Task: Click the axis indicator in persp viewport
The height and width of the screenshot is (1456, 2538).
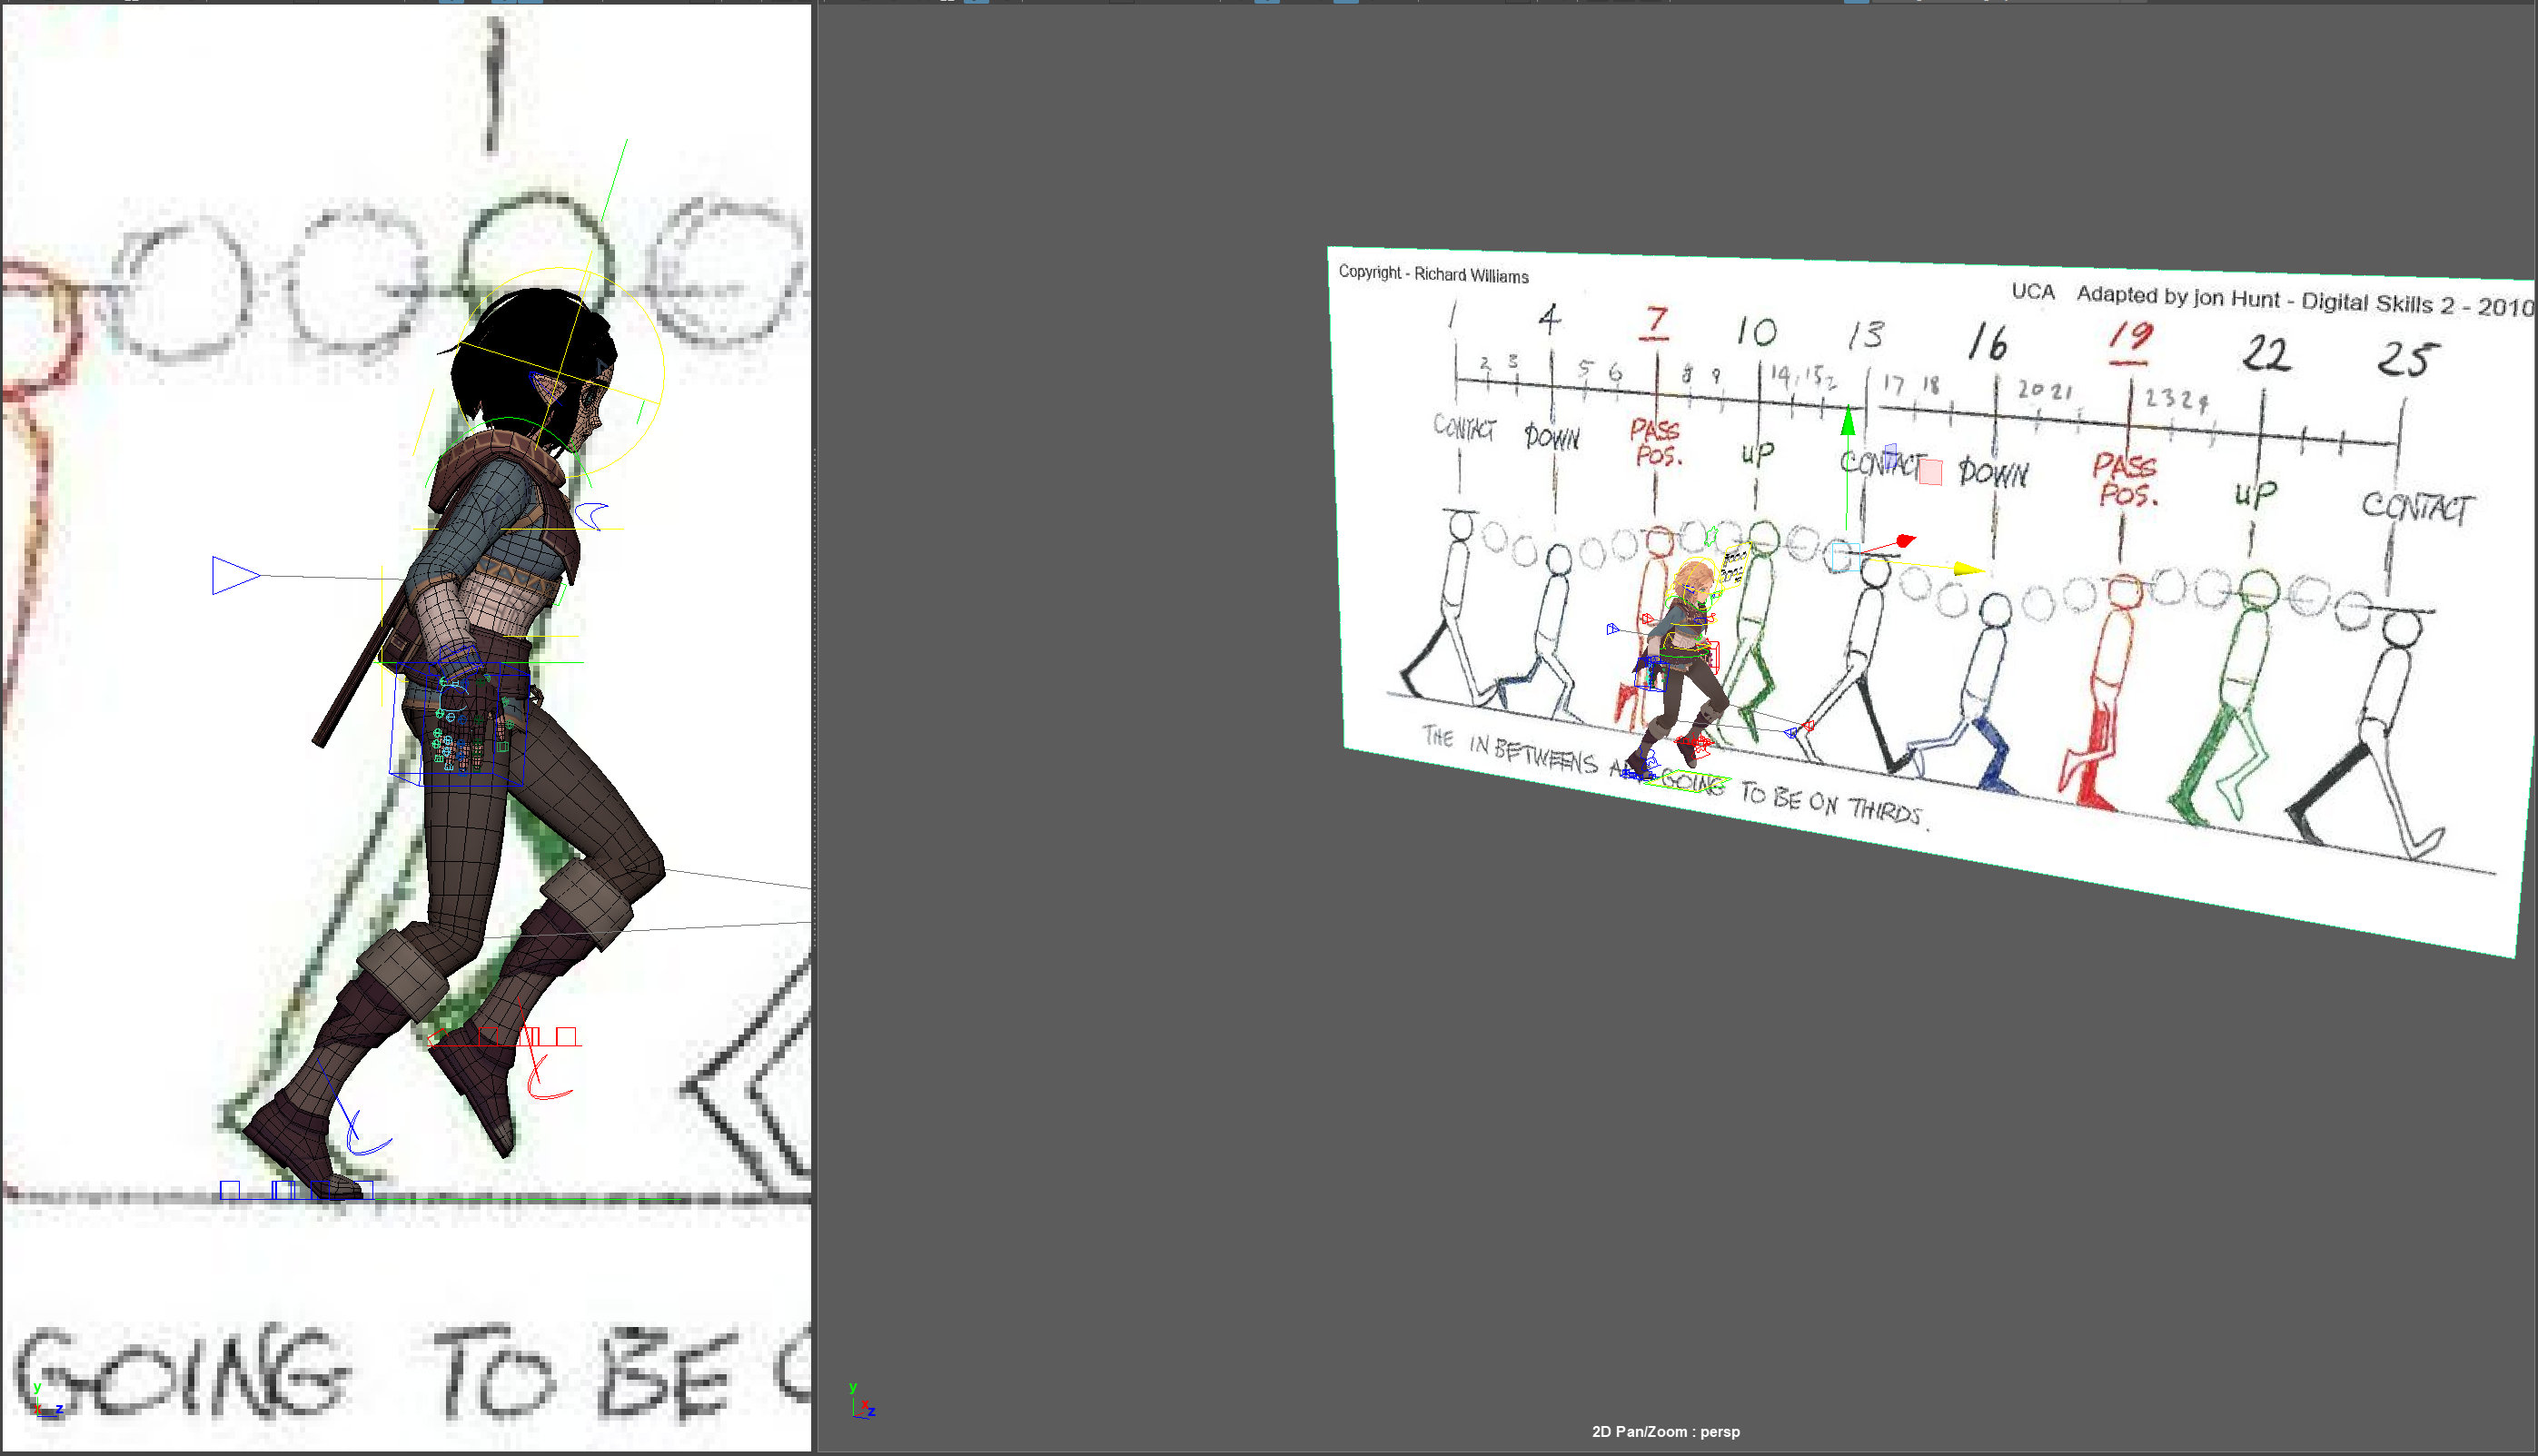Action: pos(862,1402)
